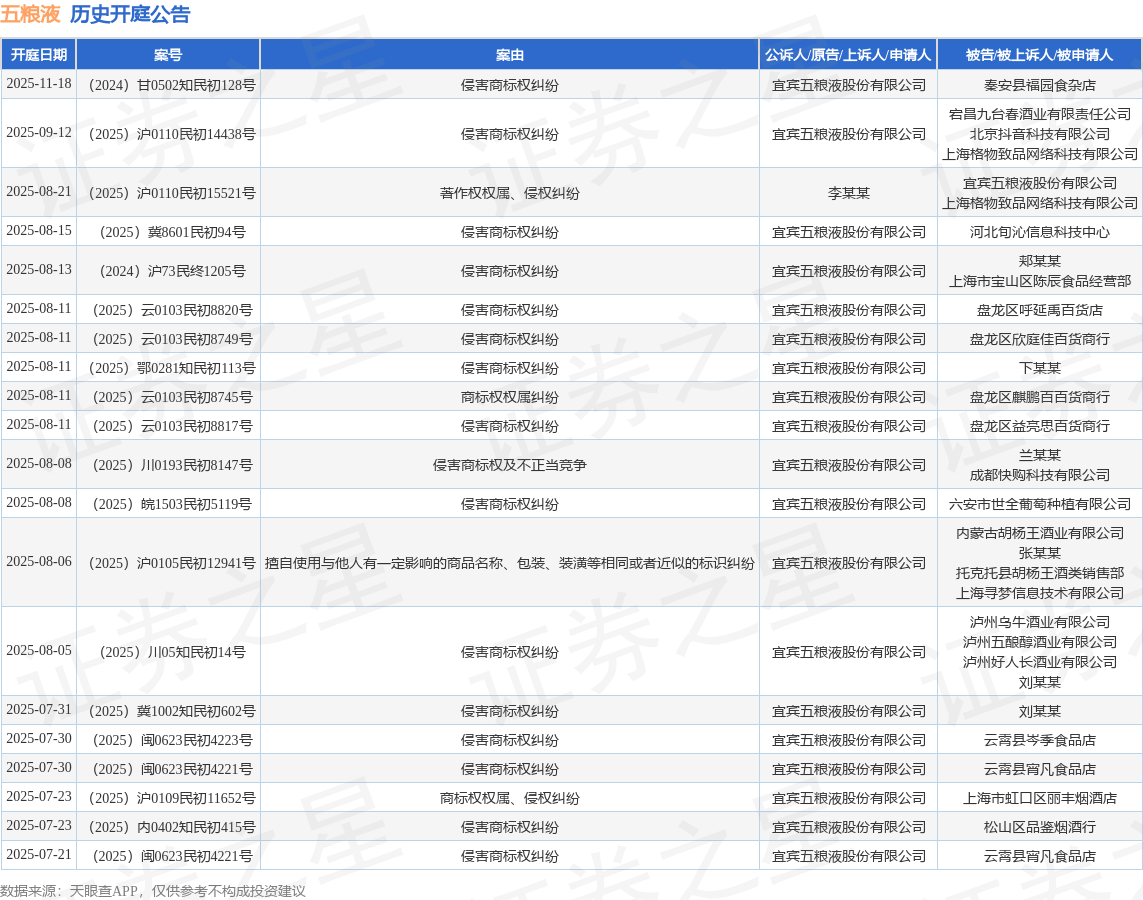
Task: Click defendant 泸州乌牛酒业有限公司
Action: click(x=1039, y=622)
